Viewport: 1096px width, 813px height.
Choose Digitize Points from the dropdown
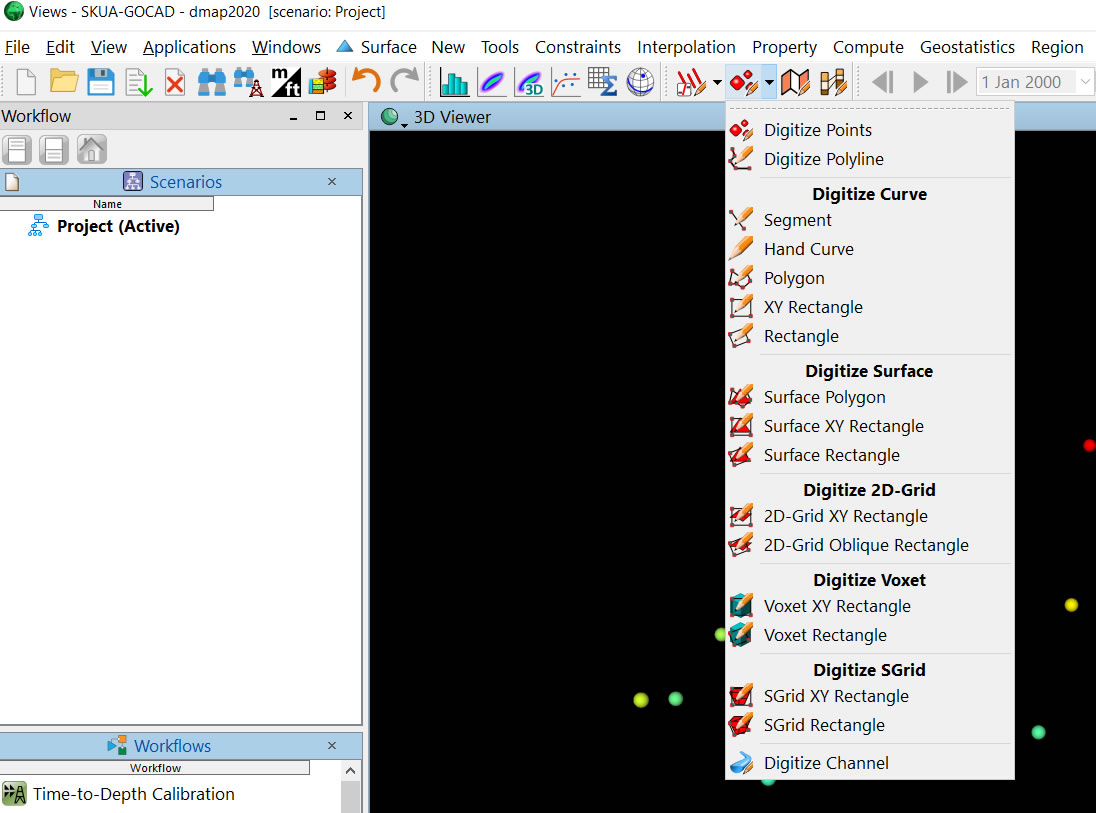pos(817,130)
